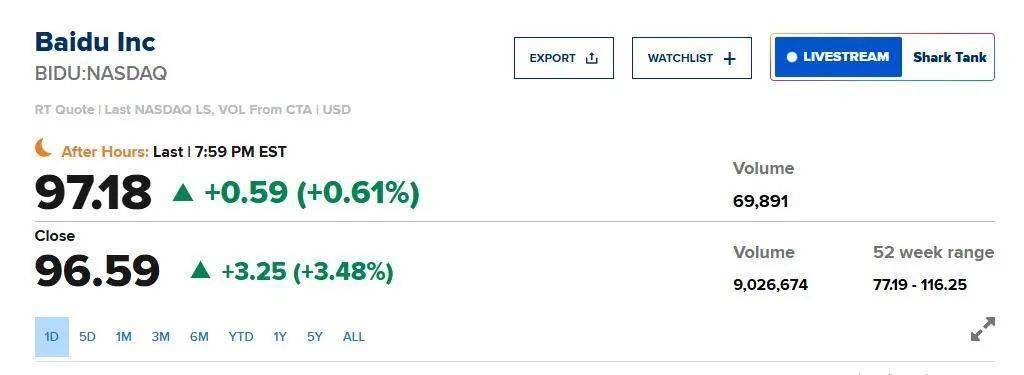Click the white dot in Livestream button
Screen dimensions: 1024x375
792,57
